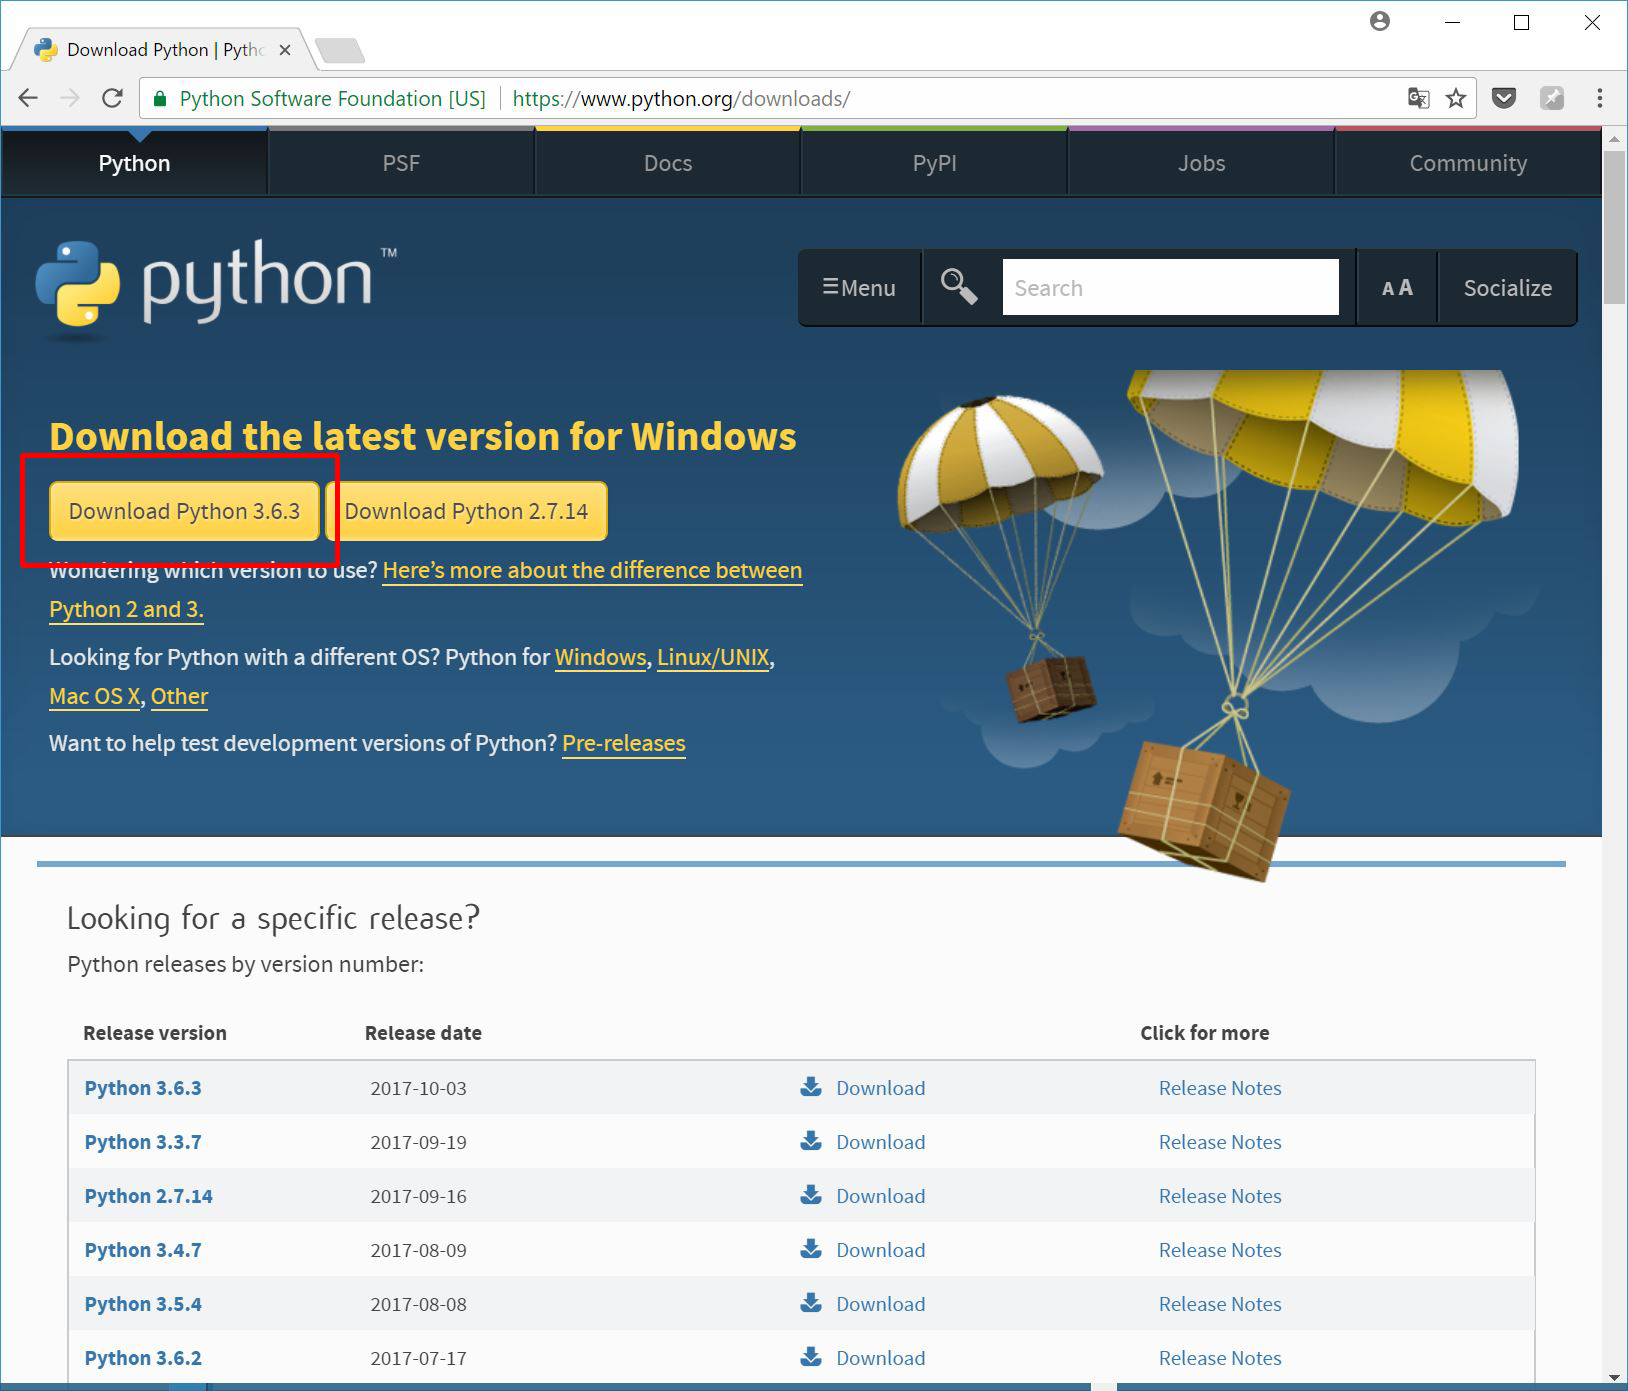Click the Pocket extension icon
1628x1391 pixels.
click(x=1504, y=98)
